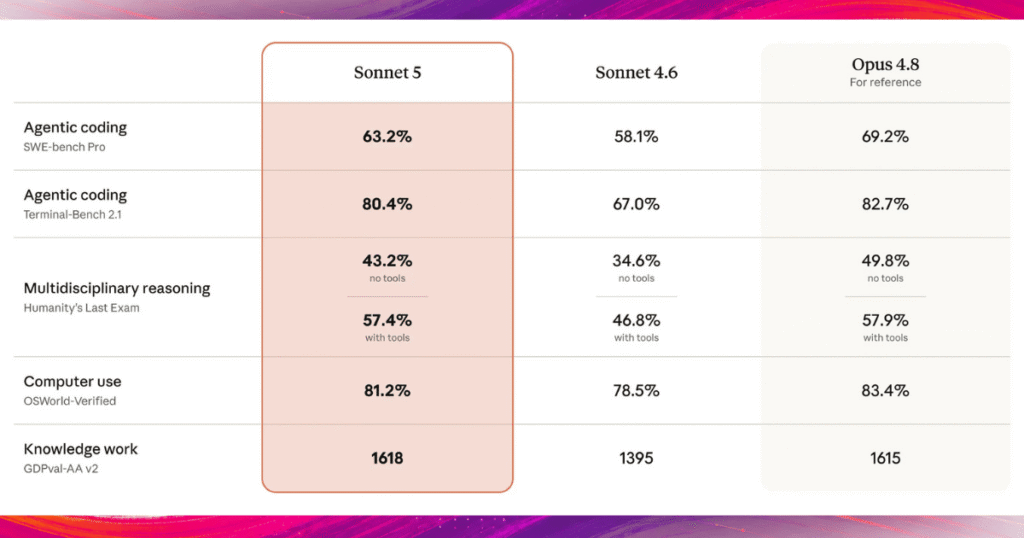Select the Agentic coding SWE-bench Pro row label

75,127
